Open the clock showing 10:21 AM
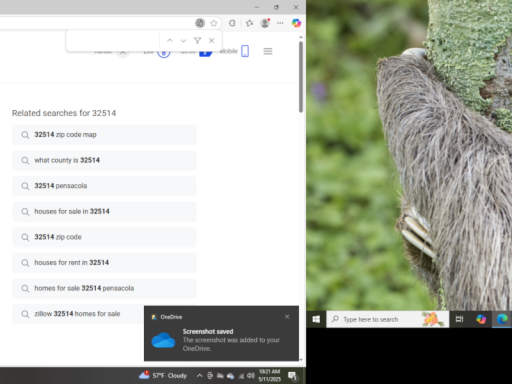512x384 pixels. tap(269, 375)
